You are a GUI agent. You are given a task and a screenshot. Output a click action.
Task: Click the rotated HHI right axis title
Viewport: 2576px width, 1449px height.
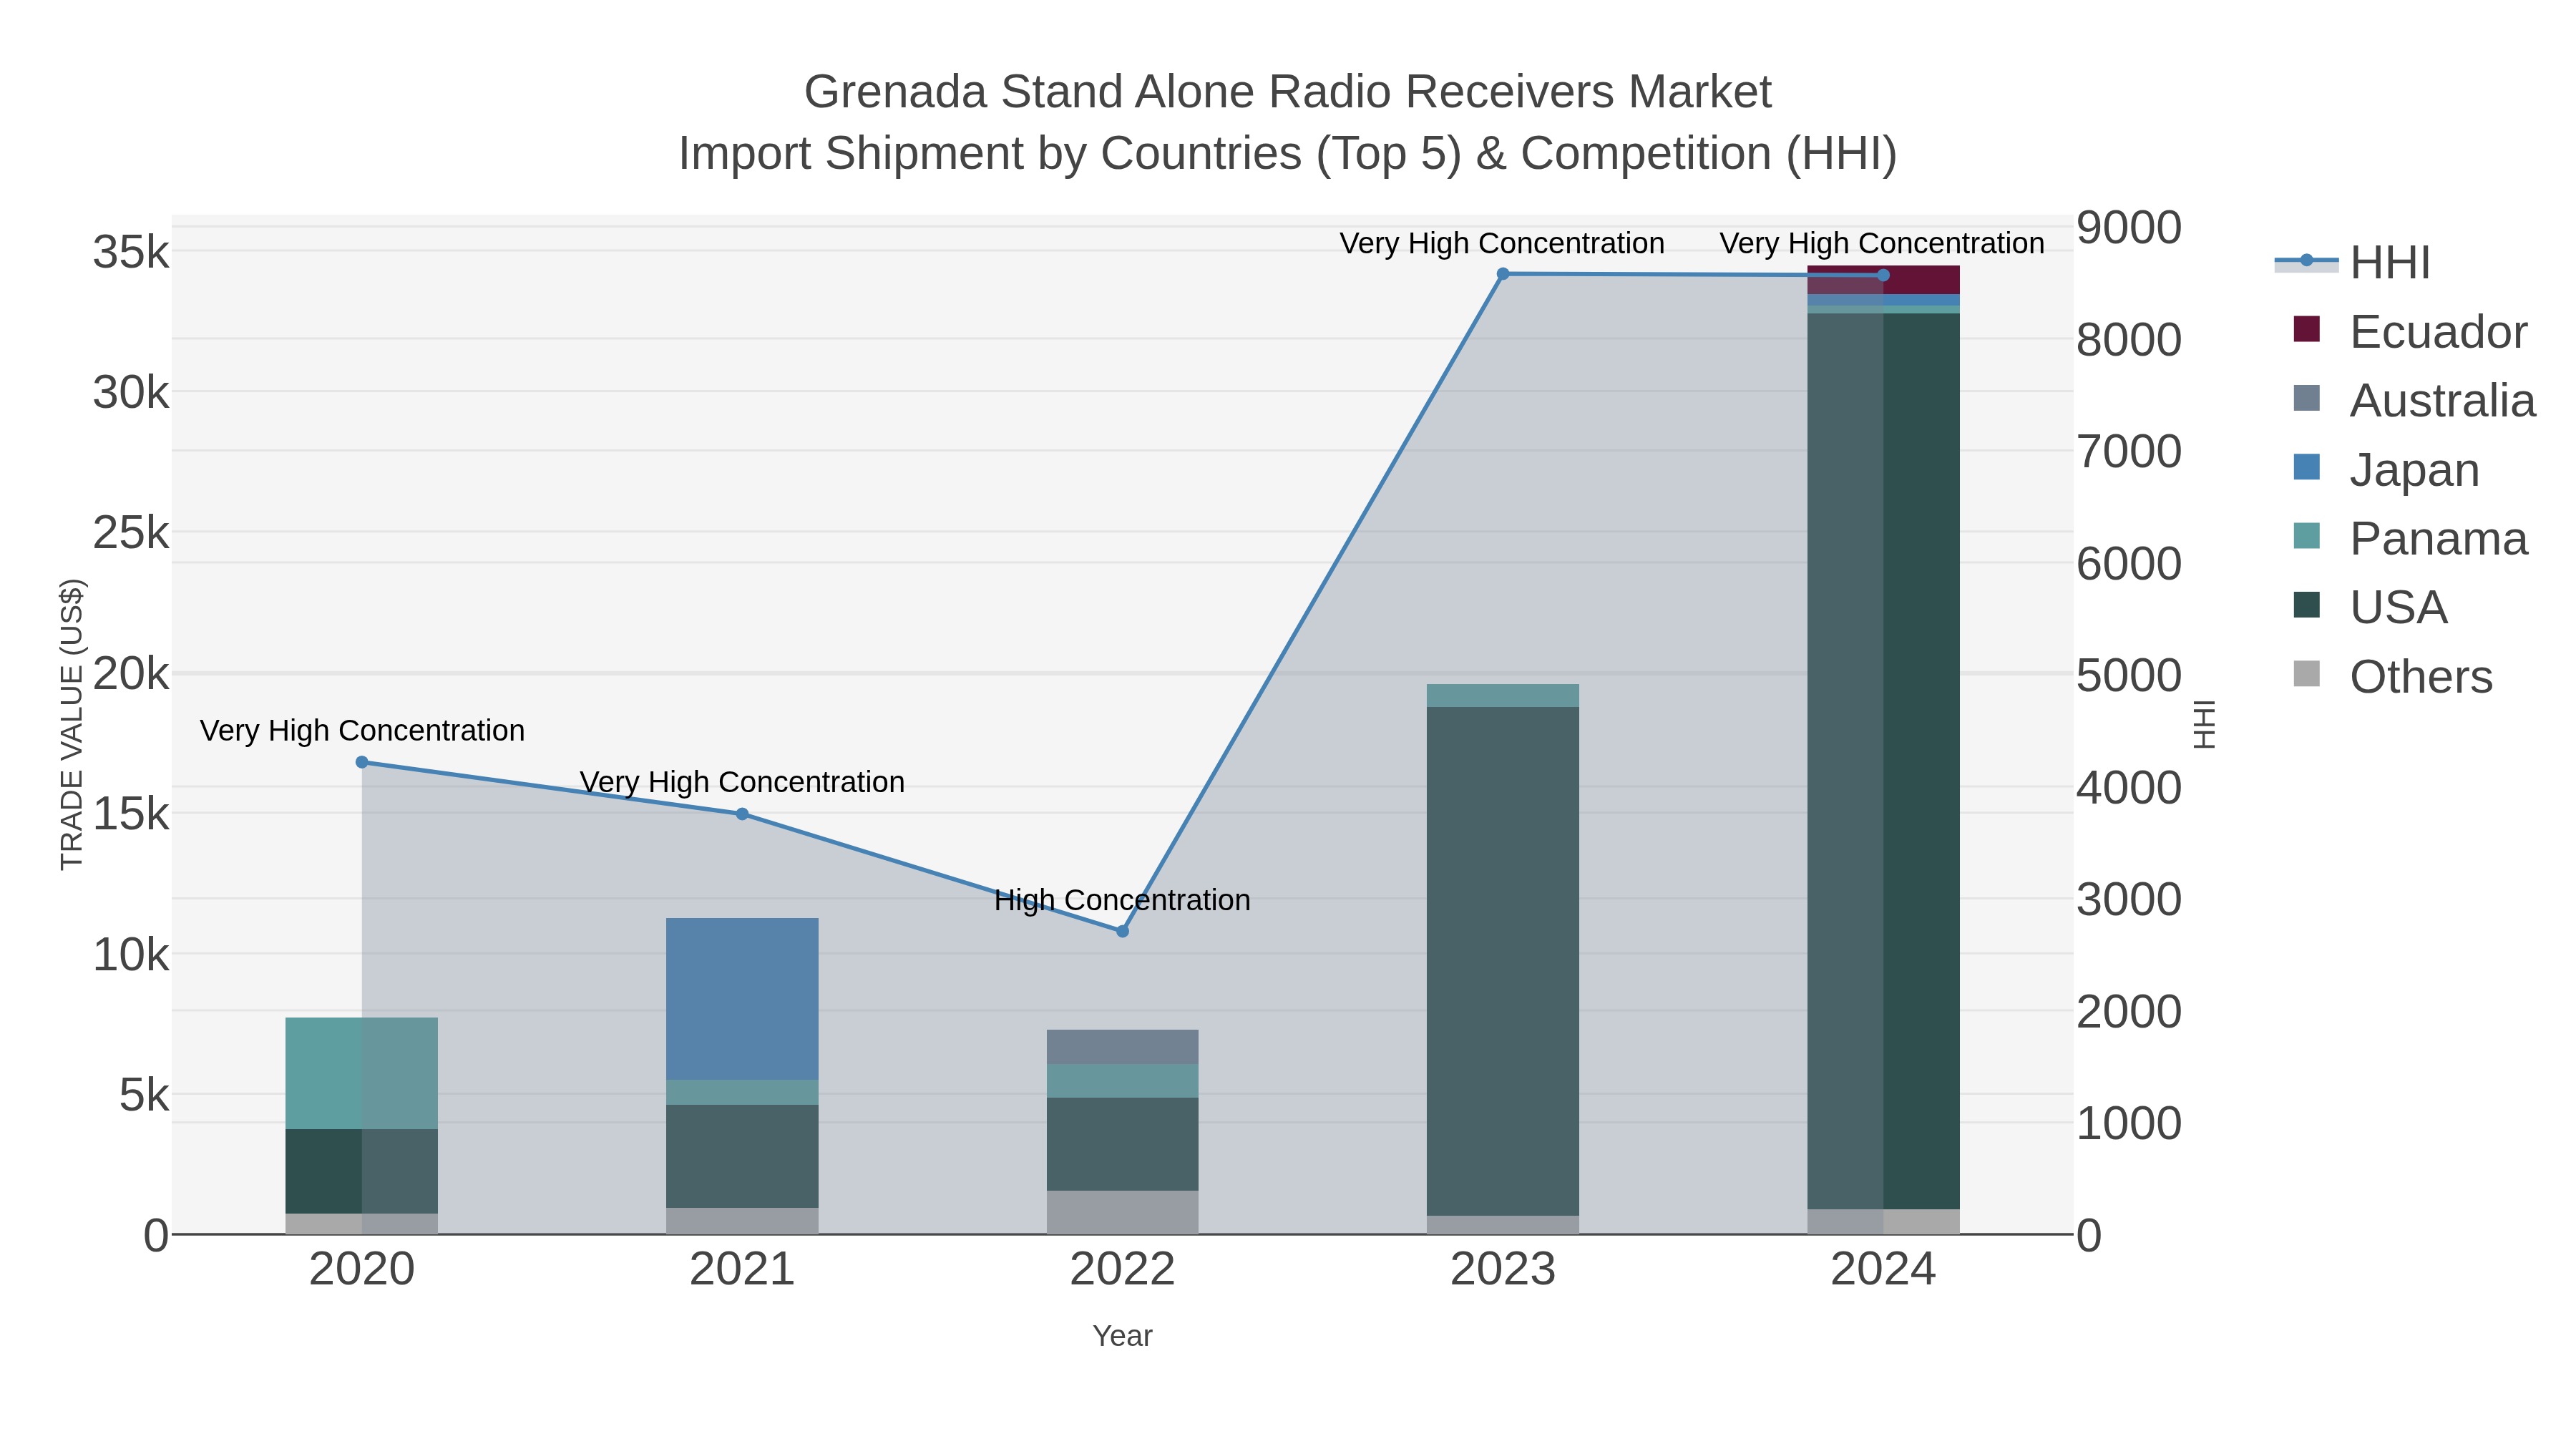point(2204,724)
